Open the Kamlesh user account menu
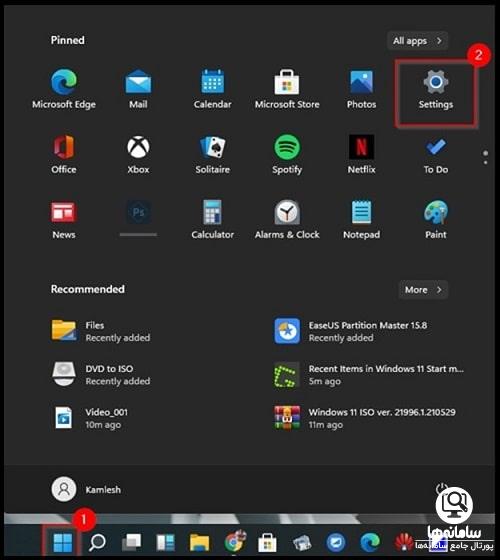The height and width of the screenshot is (560, 500). tap(86, 490)
